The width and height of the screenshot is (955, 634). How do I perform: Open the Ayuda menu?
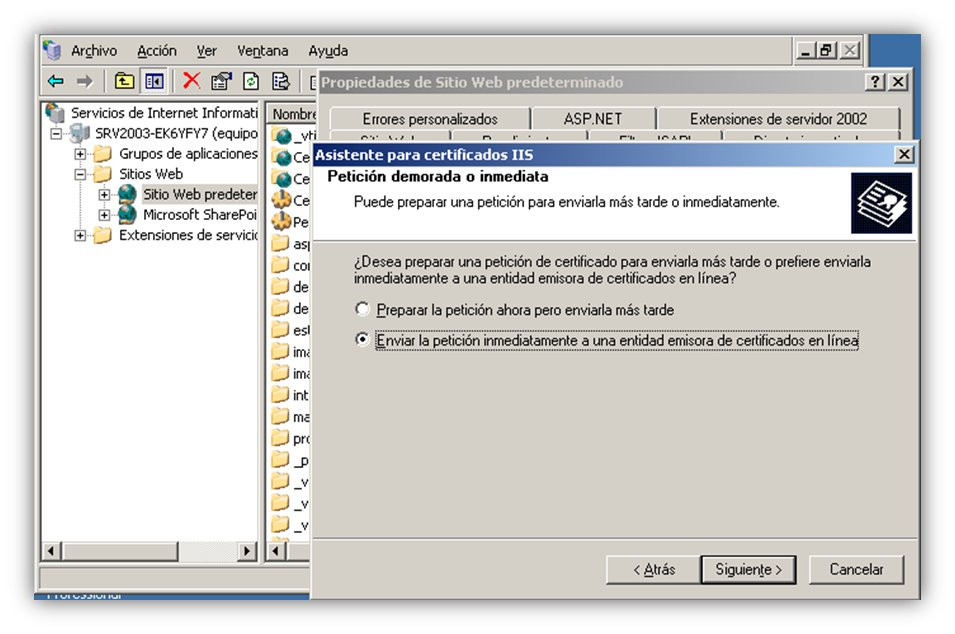coord(328,51)
